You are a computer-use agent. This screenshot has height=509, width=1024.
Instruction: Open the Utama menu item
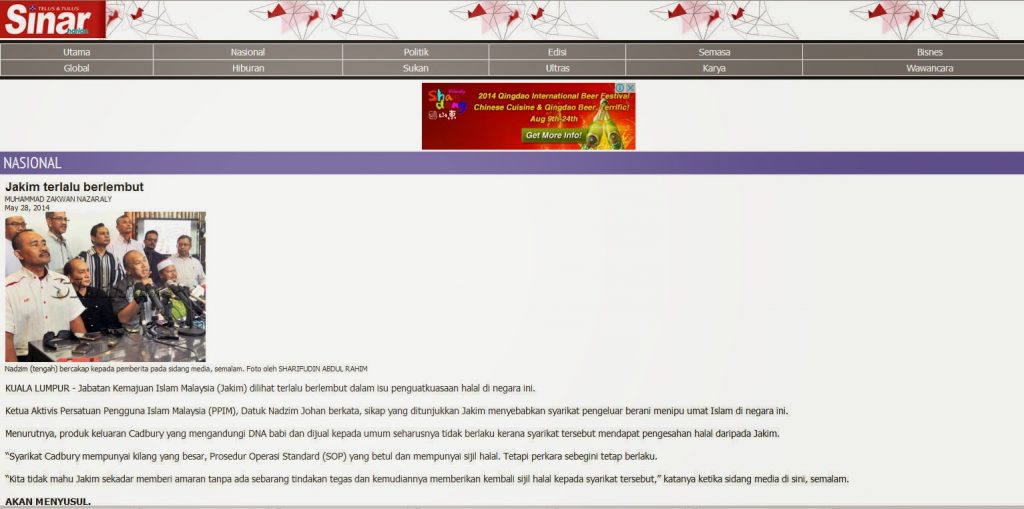tap(77, 52)
